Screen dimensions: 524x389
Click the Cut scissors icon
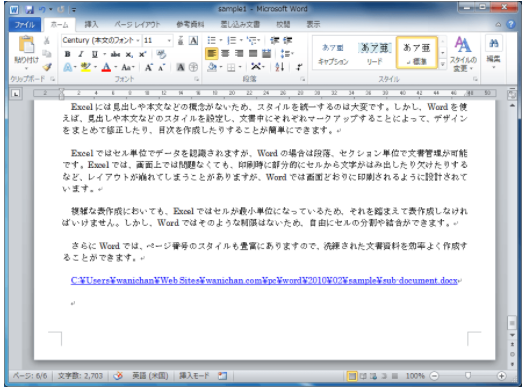pos(47,41)
